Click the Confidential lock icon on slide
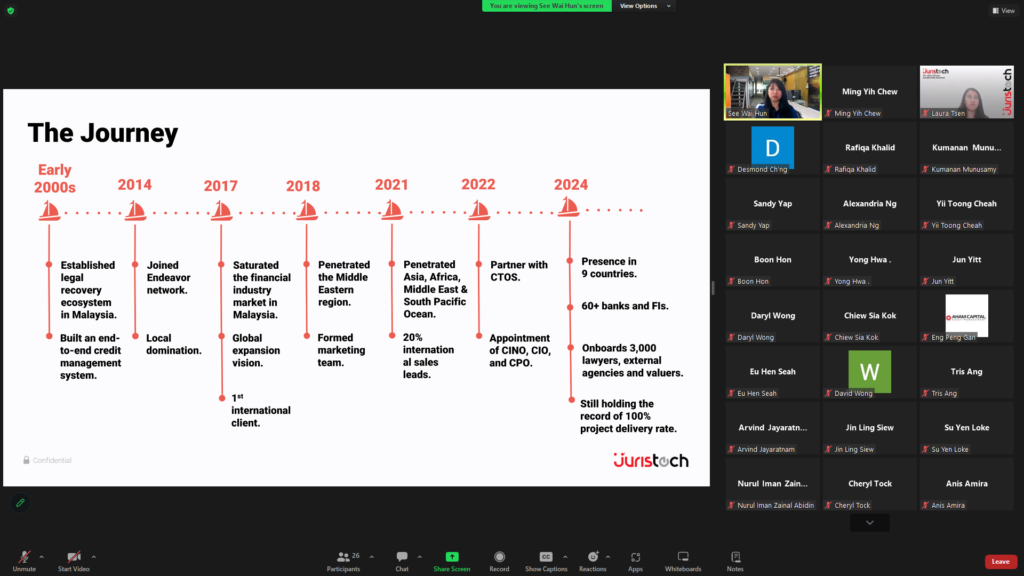 [26, 460]
